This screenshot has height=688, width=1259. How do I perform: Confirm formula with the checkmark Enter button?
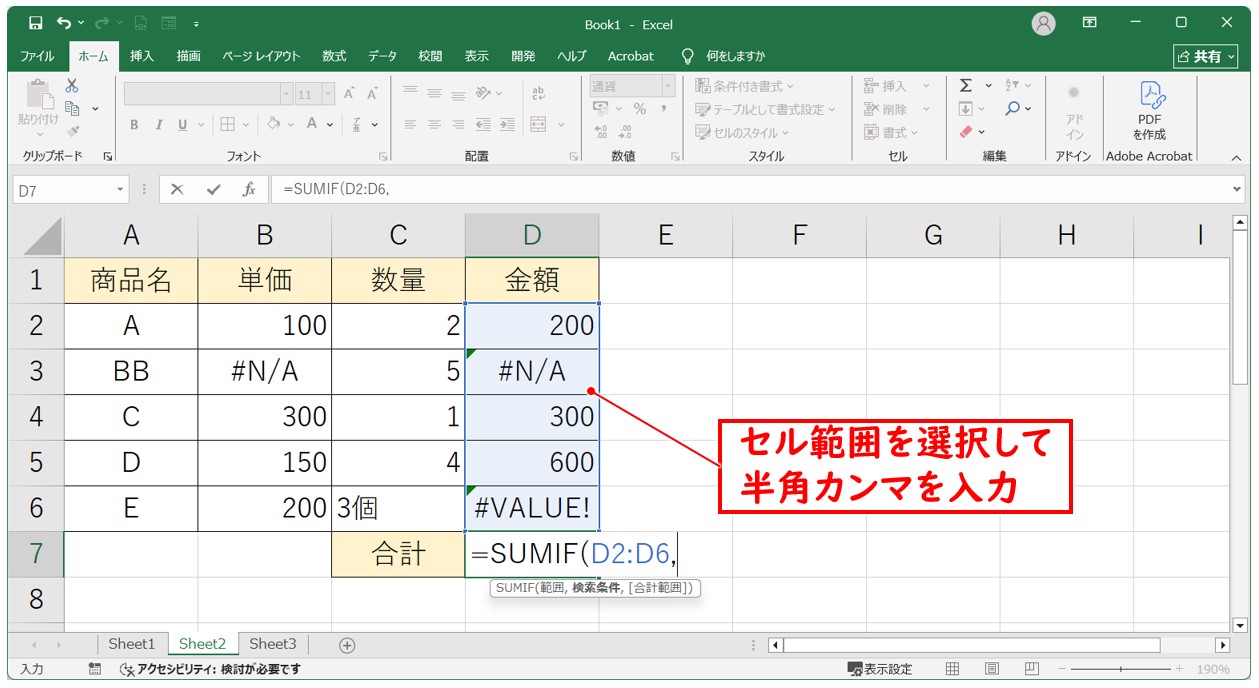tap(213, 189)
